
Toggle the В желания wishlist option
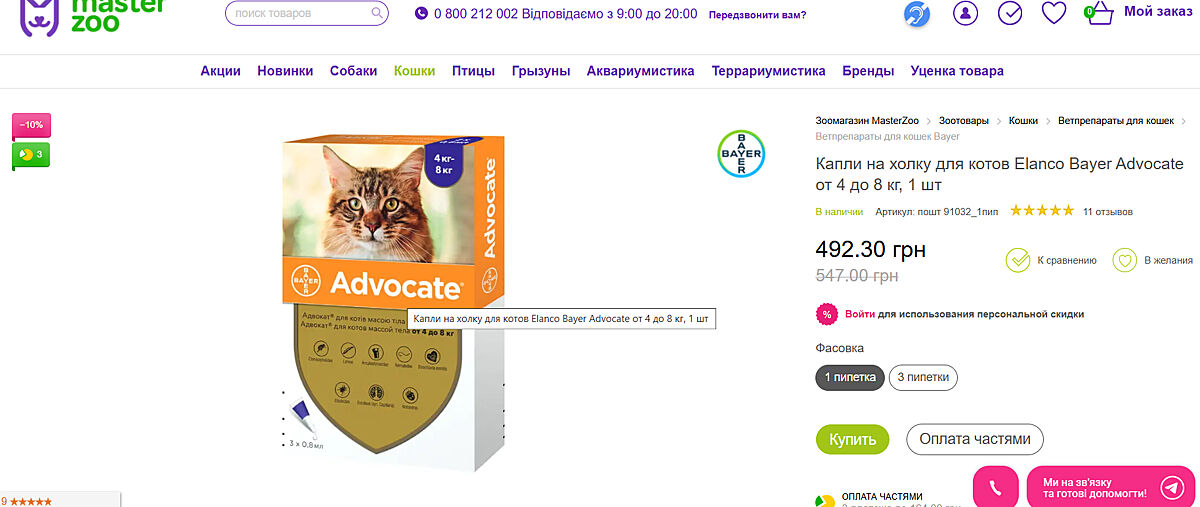click(x=1152, y=260)
